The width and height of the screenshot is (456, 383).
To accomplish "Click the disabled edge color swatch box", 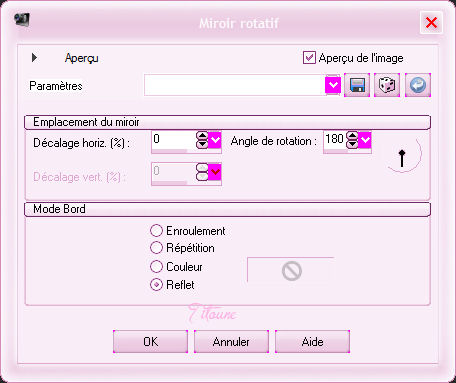I will (291, 270).
